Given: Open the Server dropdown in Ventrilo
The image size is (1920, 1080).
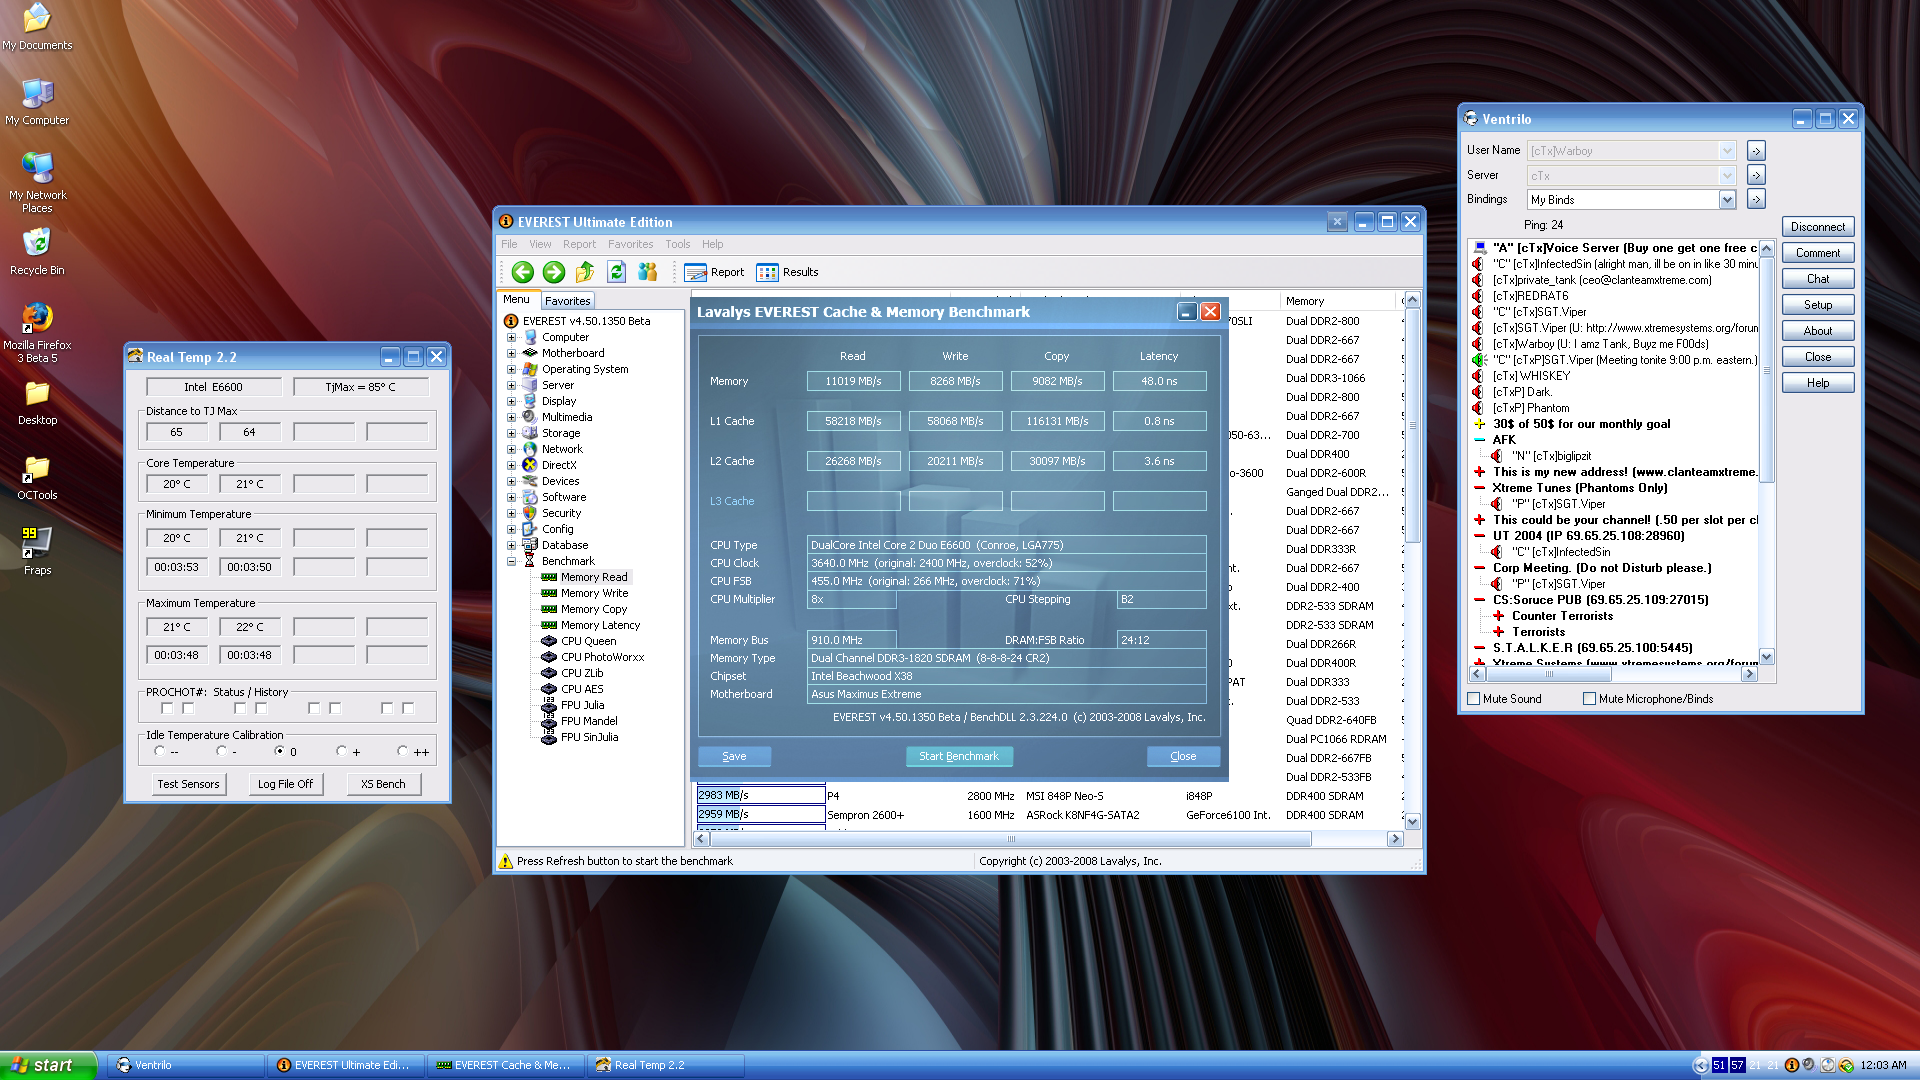Looking at the screenshot, I should tap(1727, 176).
